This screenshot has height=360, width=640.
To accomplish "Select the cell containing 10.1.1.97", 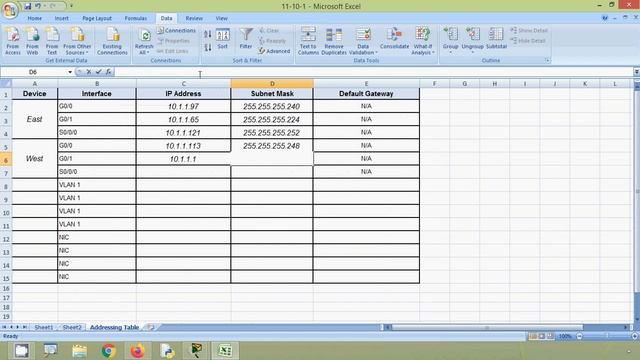I will pyautogui.click(x=183, y=107).
